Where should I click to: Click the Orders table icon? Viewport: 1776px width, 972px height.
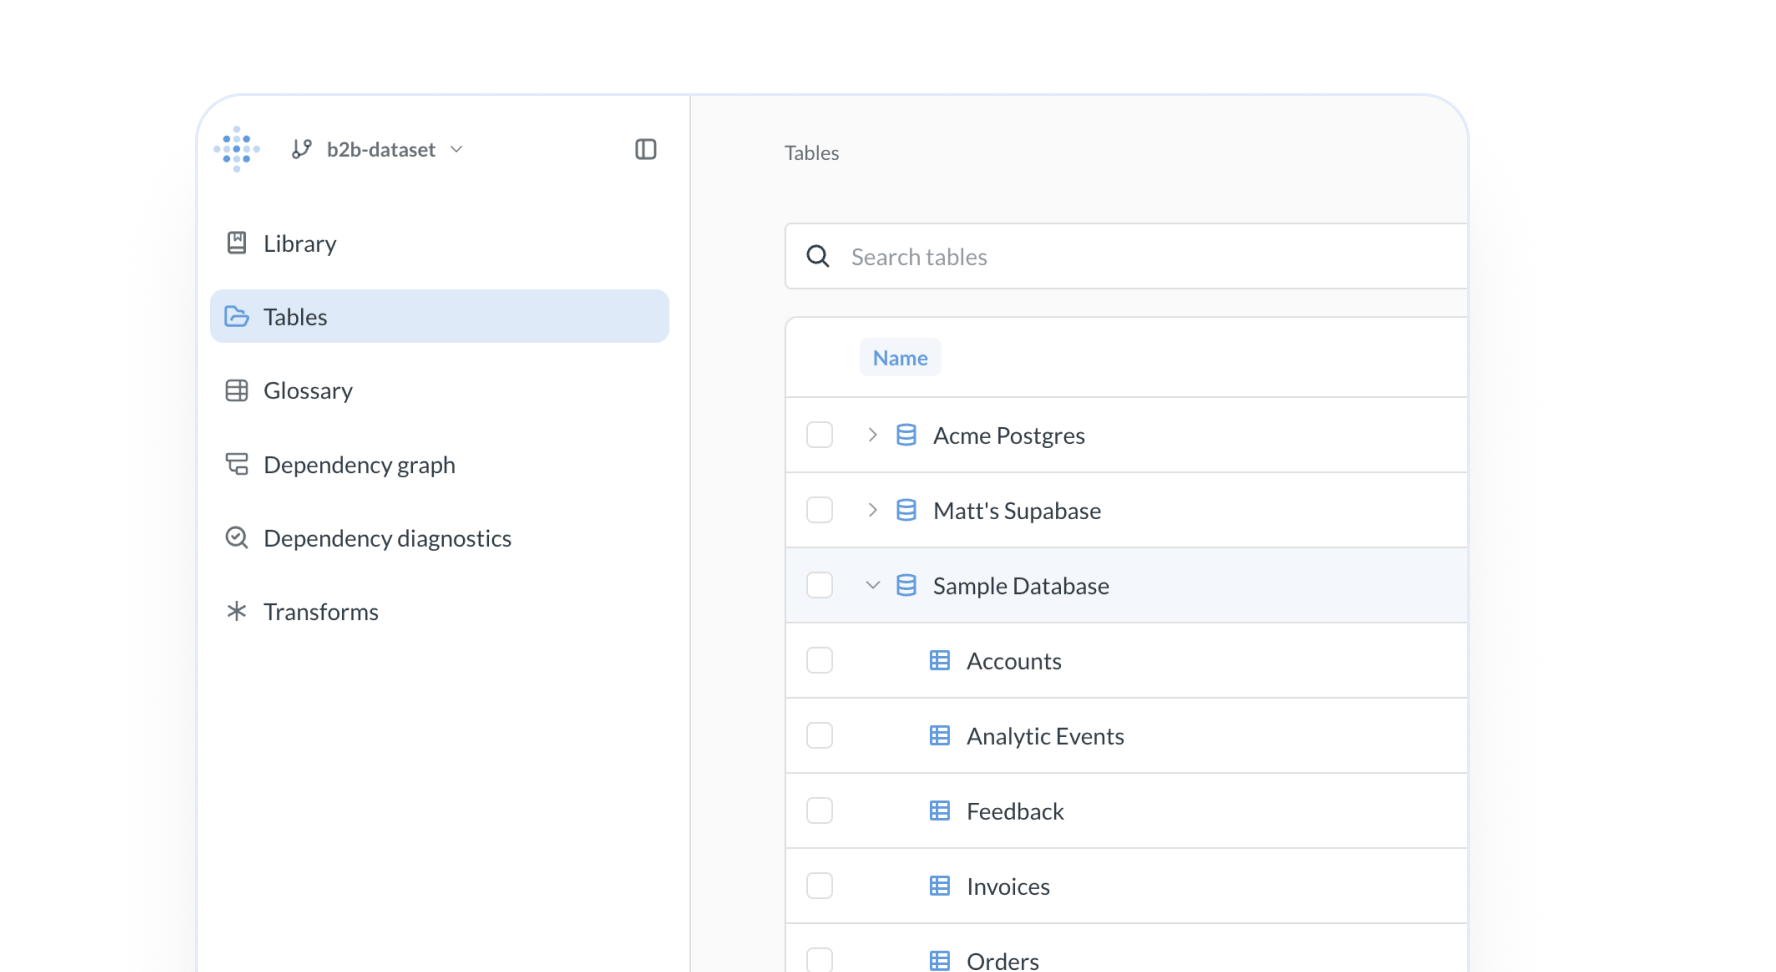(940, 960)
